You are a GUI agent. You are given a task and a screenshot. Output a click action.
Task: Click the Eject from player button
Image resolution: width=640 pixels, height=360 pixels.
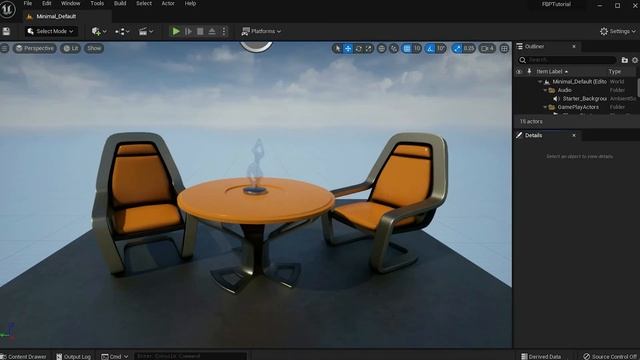[212, 31]
